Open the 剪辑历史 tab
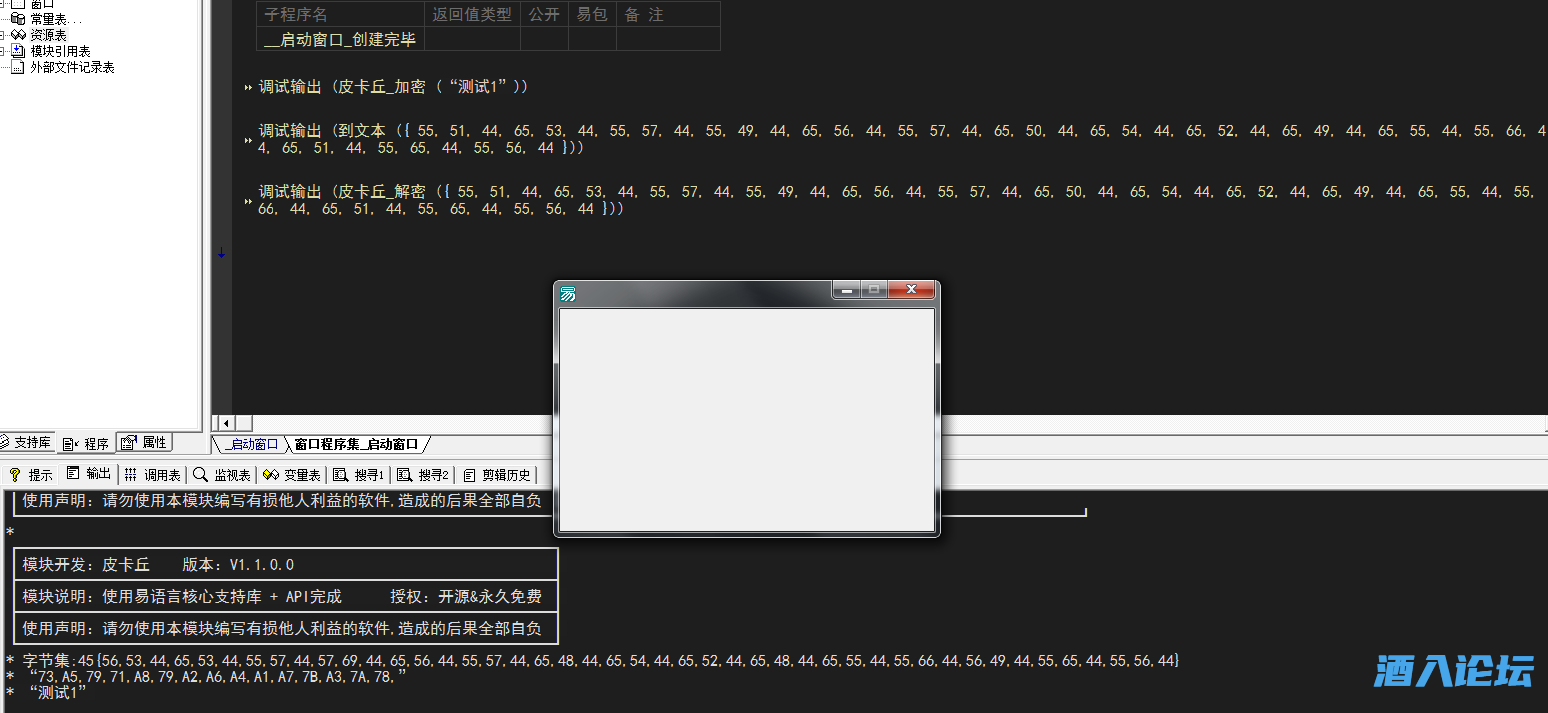Viewport: 1548px width, 713px height. [x=499, y=475]
